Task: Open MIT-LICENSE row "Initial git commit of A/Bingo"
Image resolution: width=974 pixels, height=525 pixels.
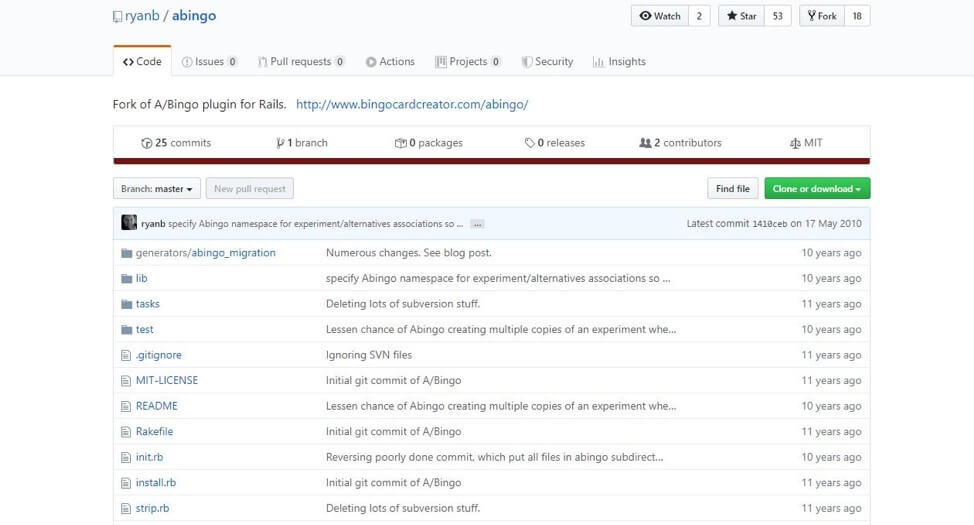Action: tap(393, 380)
